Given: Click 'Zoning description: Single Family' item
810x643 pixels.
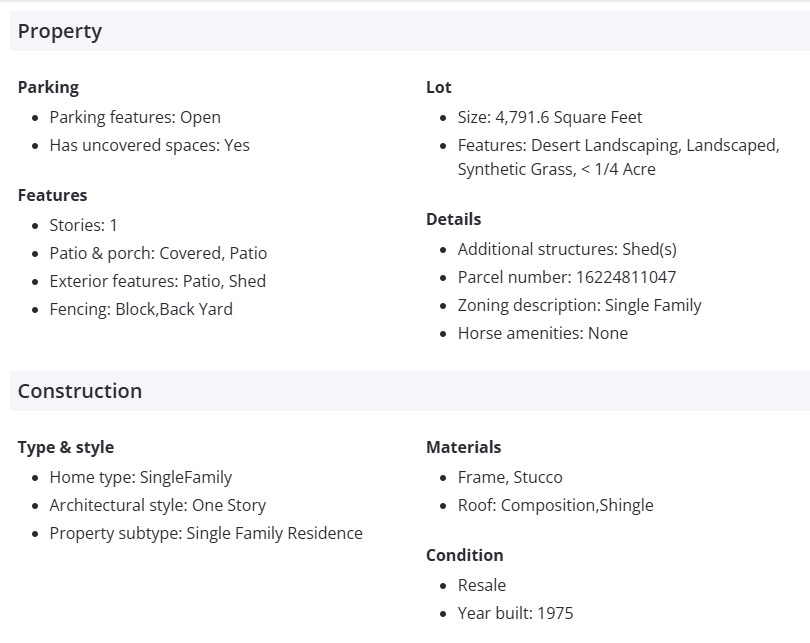Looking at the screenshot, I should (579, 305).
